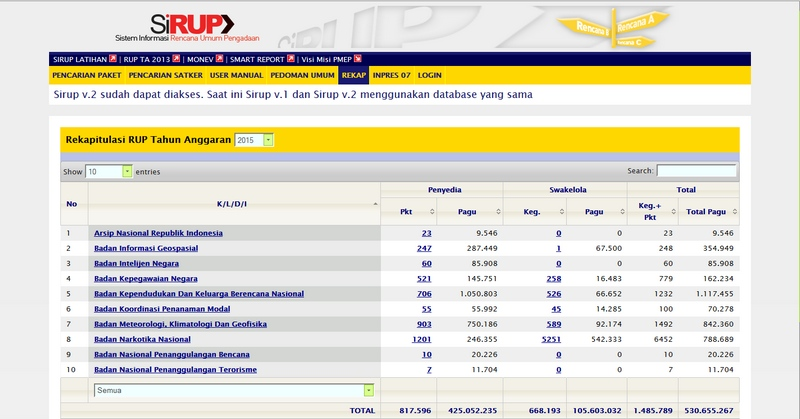
Task: Sort by Penyedia Pagu column
Action: pyautogui.click(x=498, y=212)
